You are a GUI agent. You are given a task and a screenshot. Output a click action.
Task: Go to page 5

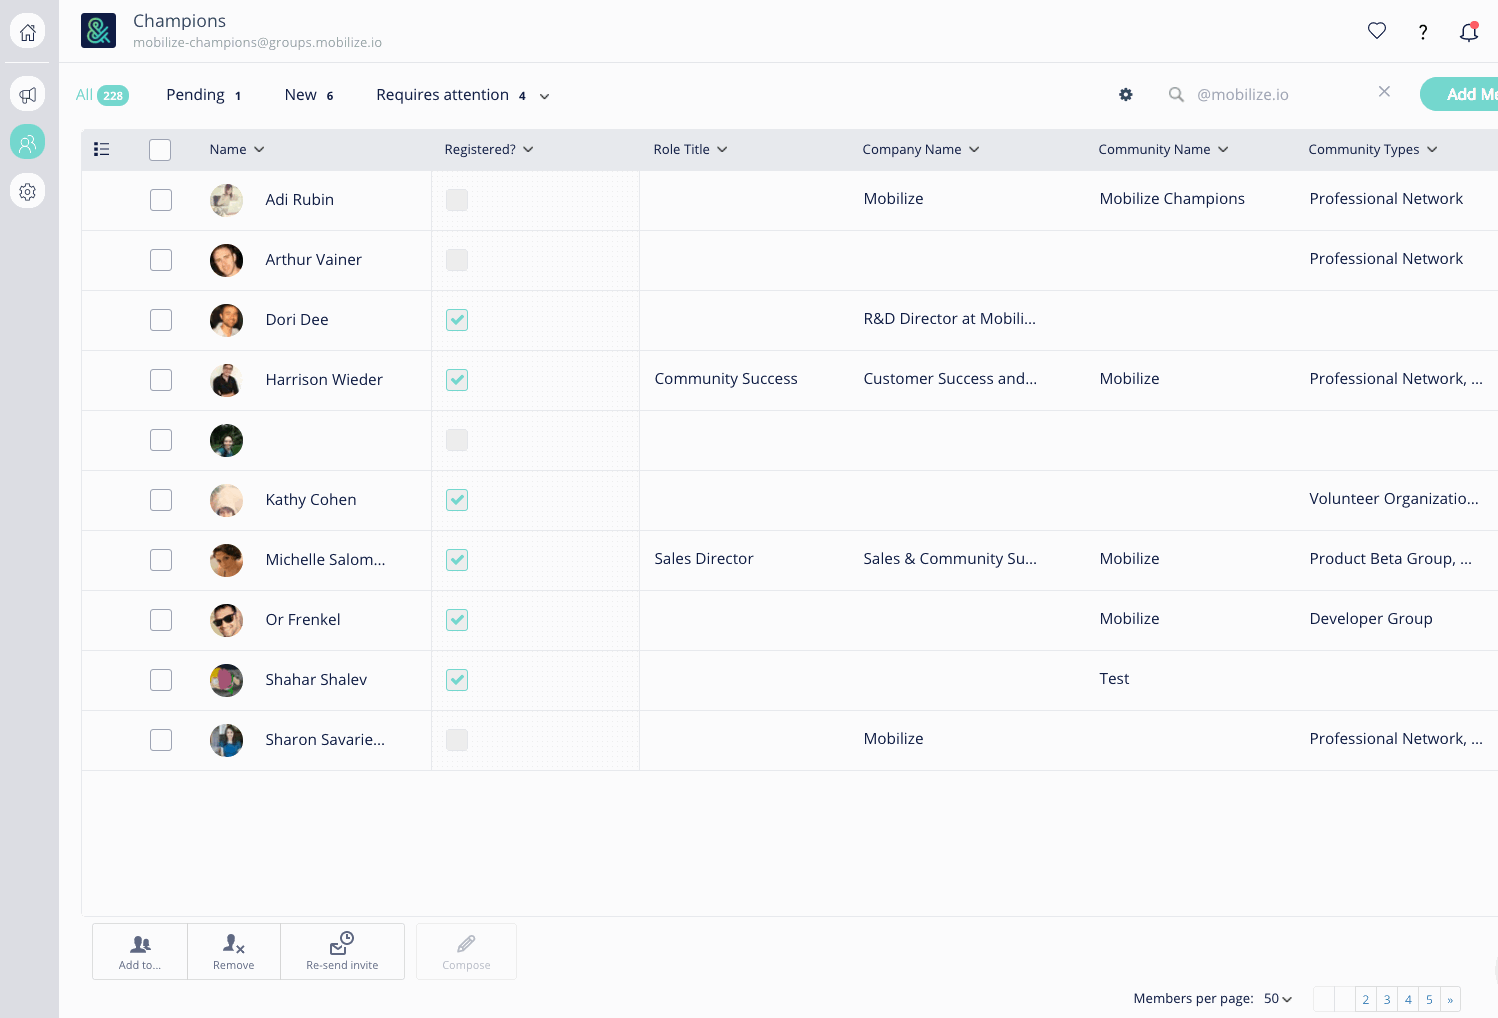(x=1429, y=999)
